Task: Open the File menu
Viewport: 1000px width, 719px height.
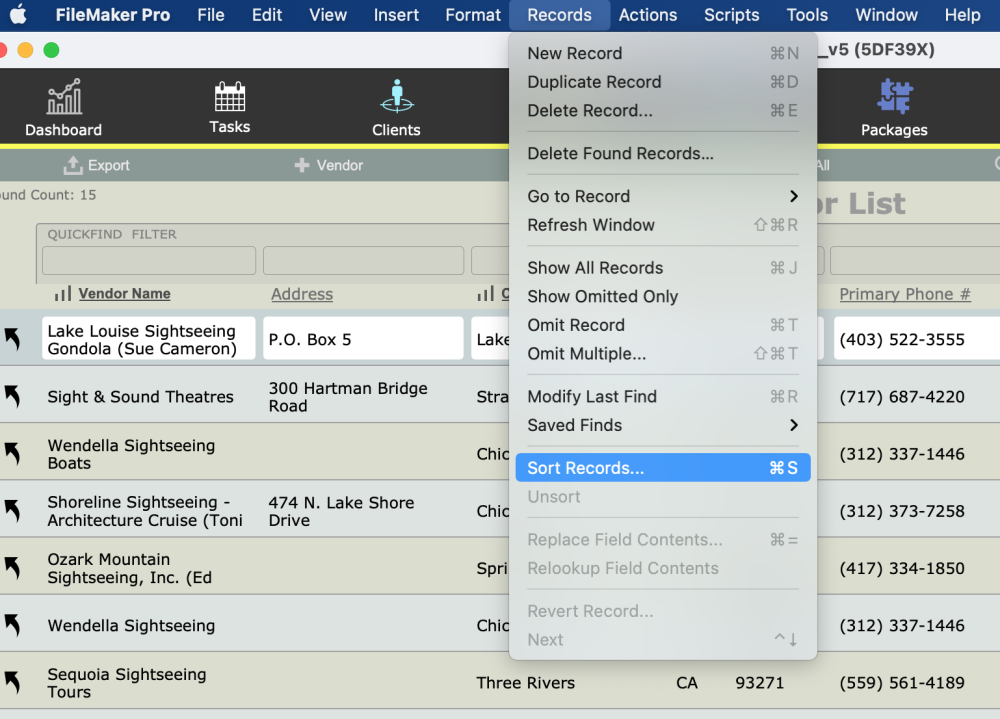Action: click(x=211, y=15)
